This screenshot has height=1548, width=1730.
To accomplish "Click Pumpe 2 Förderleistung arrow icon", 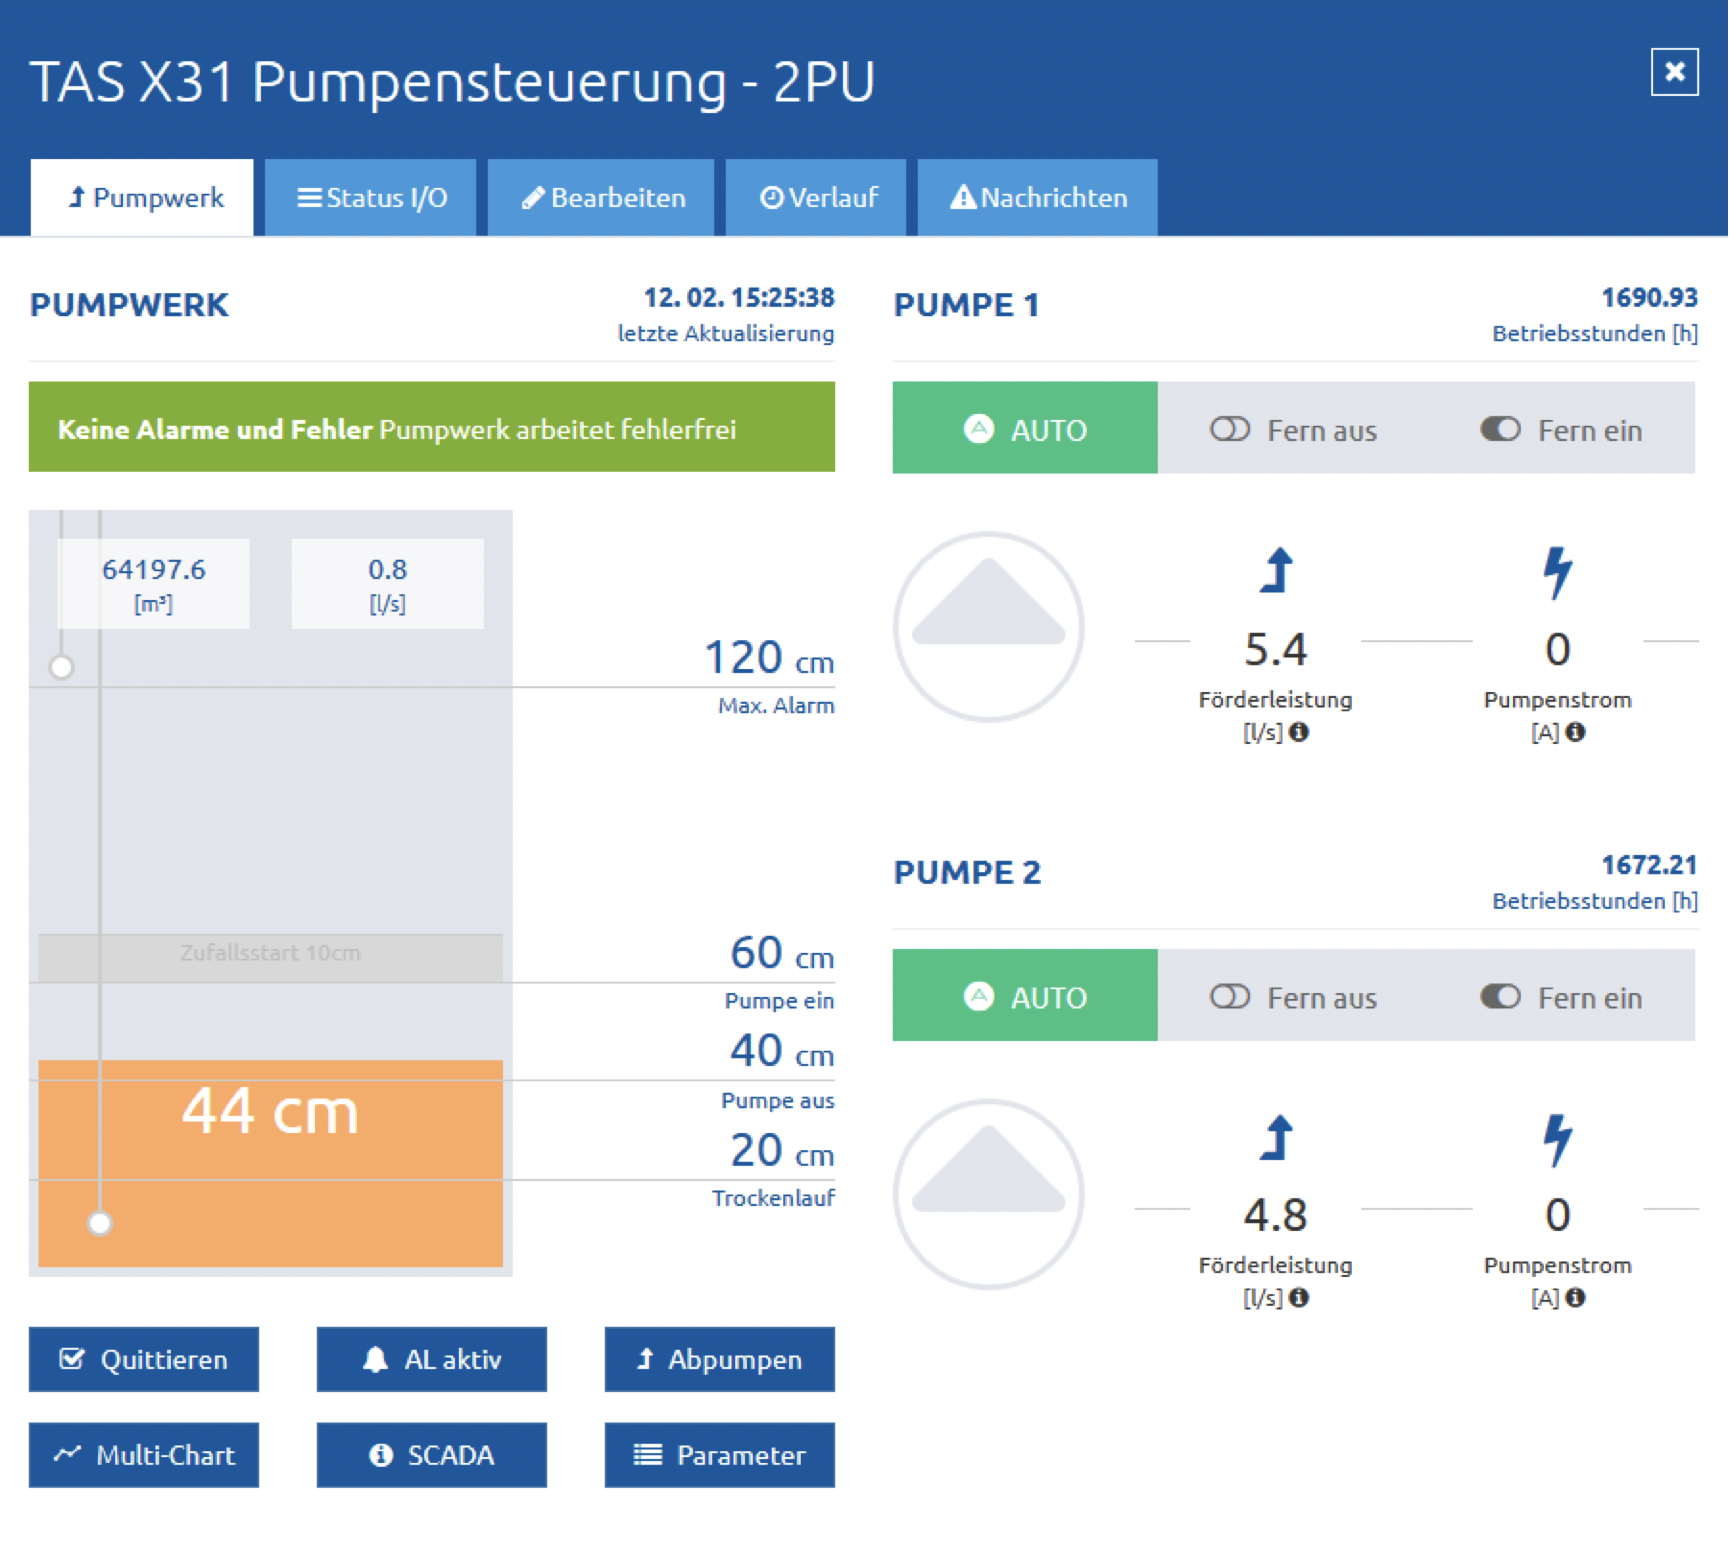I will (x=1276, y=1138).
